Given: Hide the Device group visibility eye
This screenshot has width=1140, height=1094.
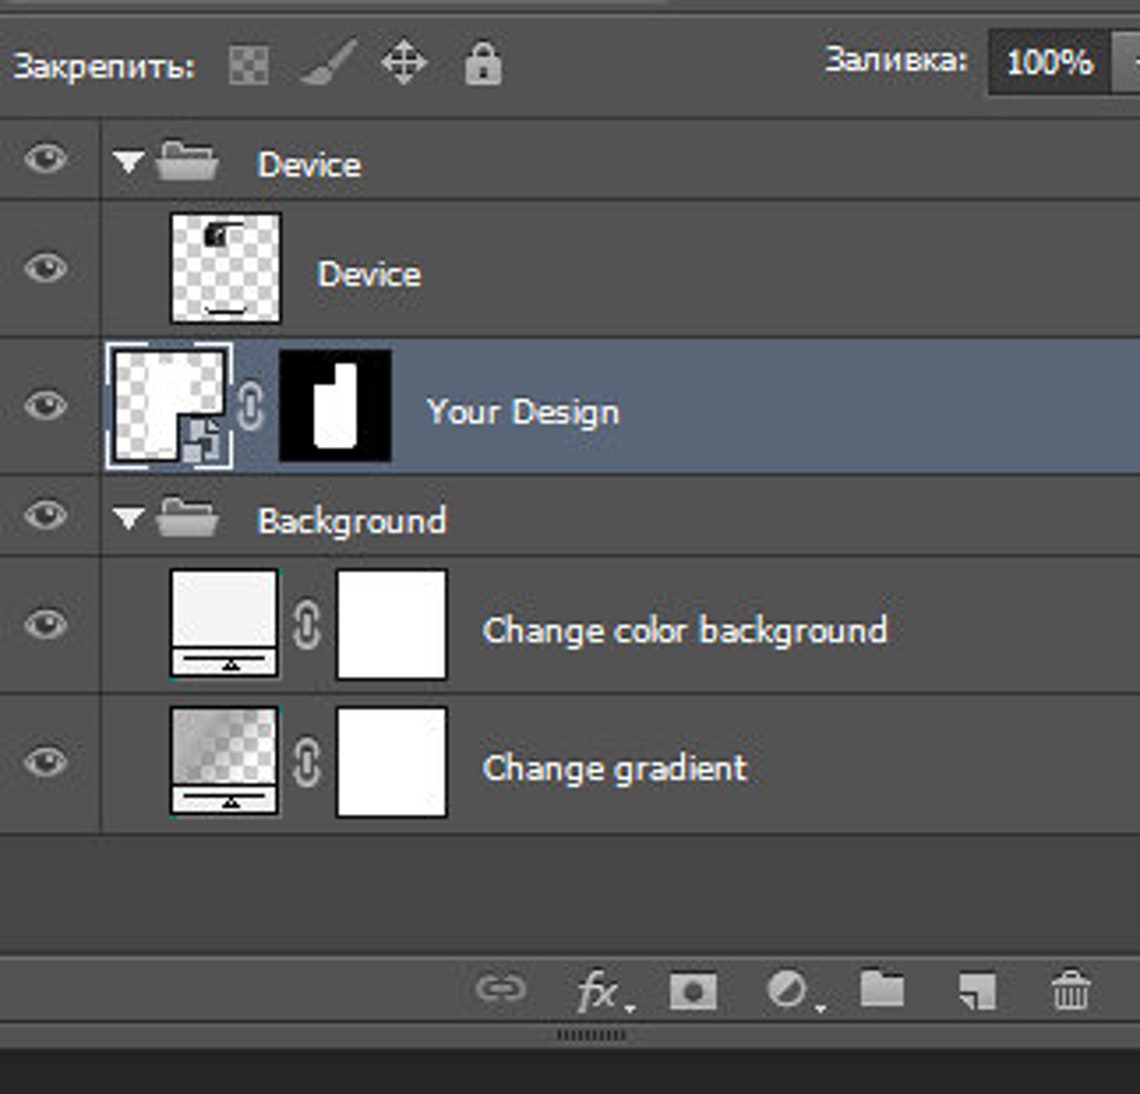Looking at the screenshot, I should pos(46,158).
